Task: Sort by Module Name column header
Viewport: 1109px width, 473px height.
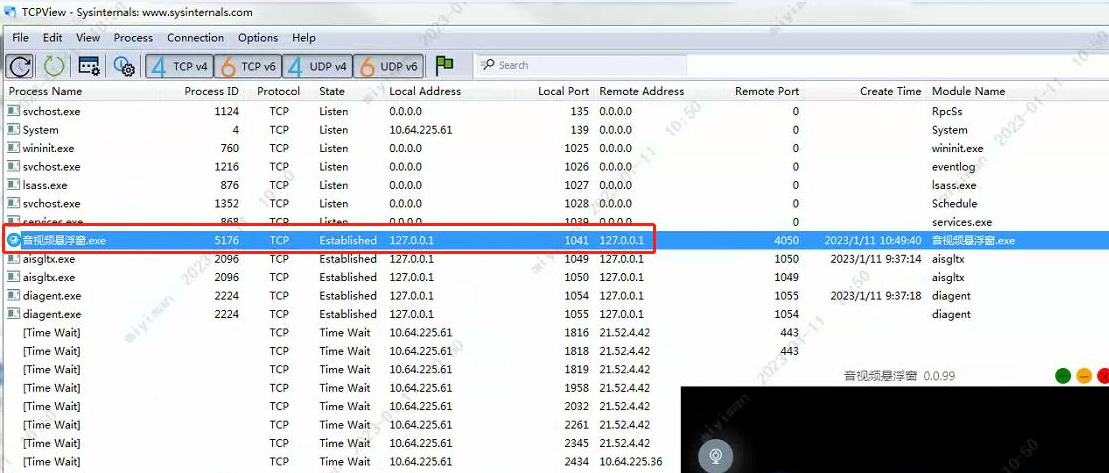Action: pyautogui.click(x=968, y=91)
